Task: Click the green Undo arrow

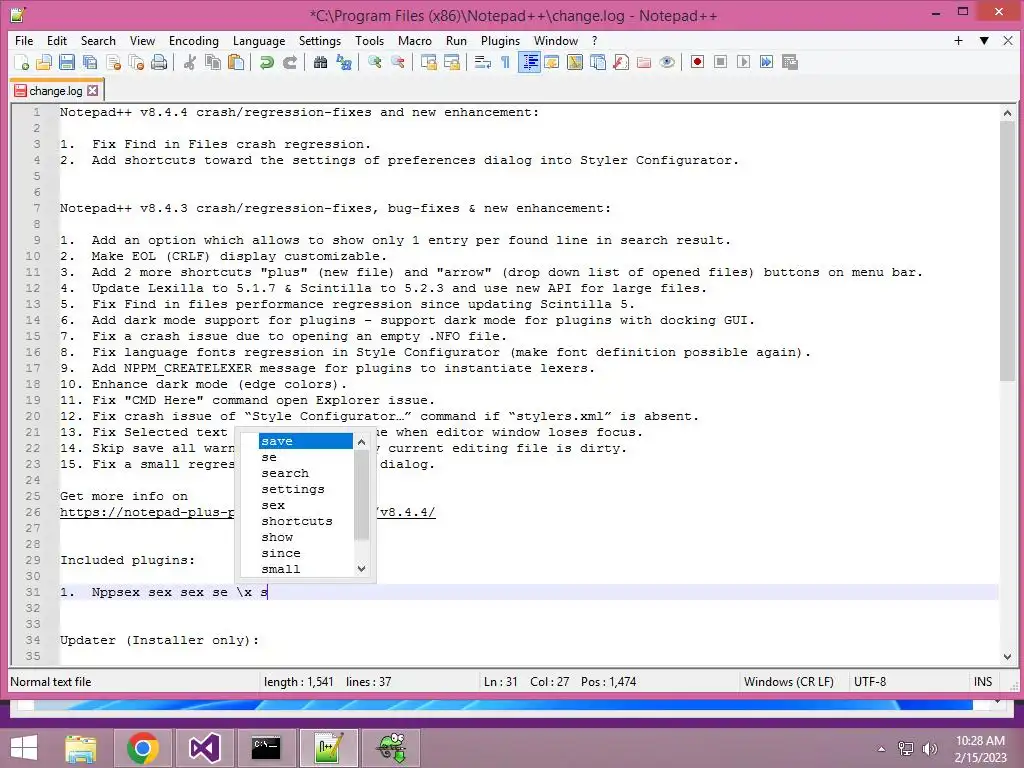Action: click(x=266, y=62)
